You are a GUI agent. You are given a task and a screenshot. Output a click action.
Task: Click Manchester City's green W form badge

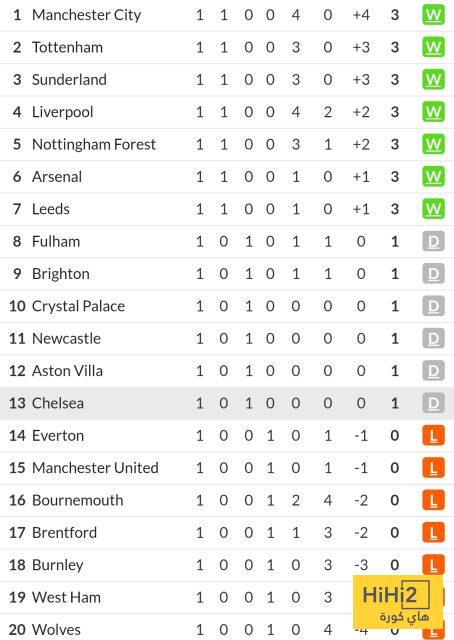click(433, 15)
